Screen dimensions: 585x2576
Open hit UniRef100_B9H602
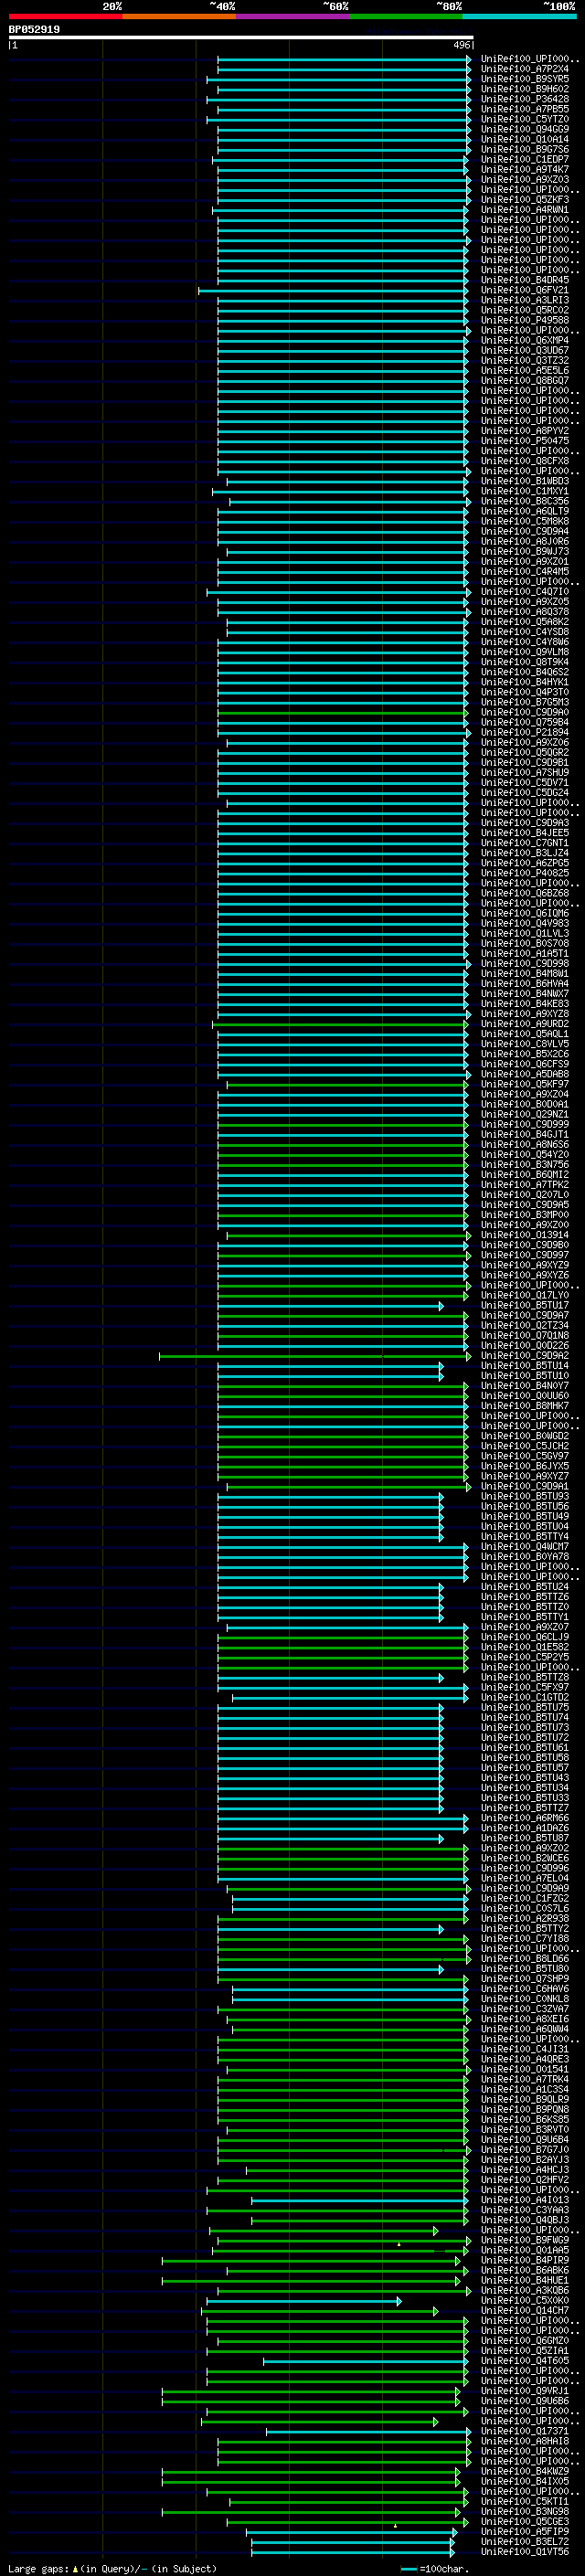[525, 89]
